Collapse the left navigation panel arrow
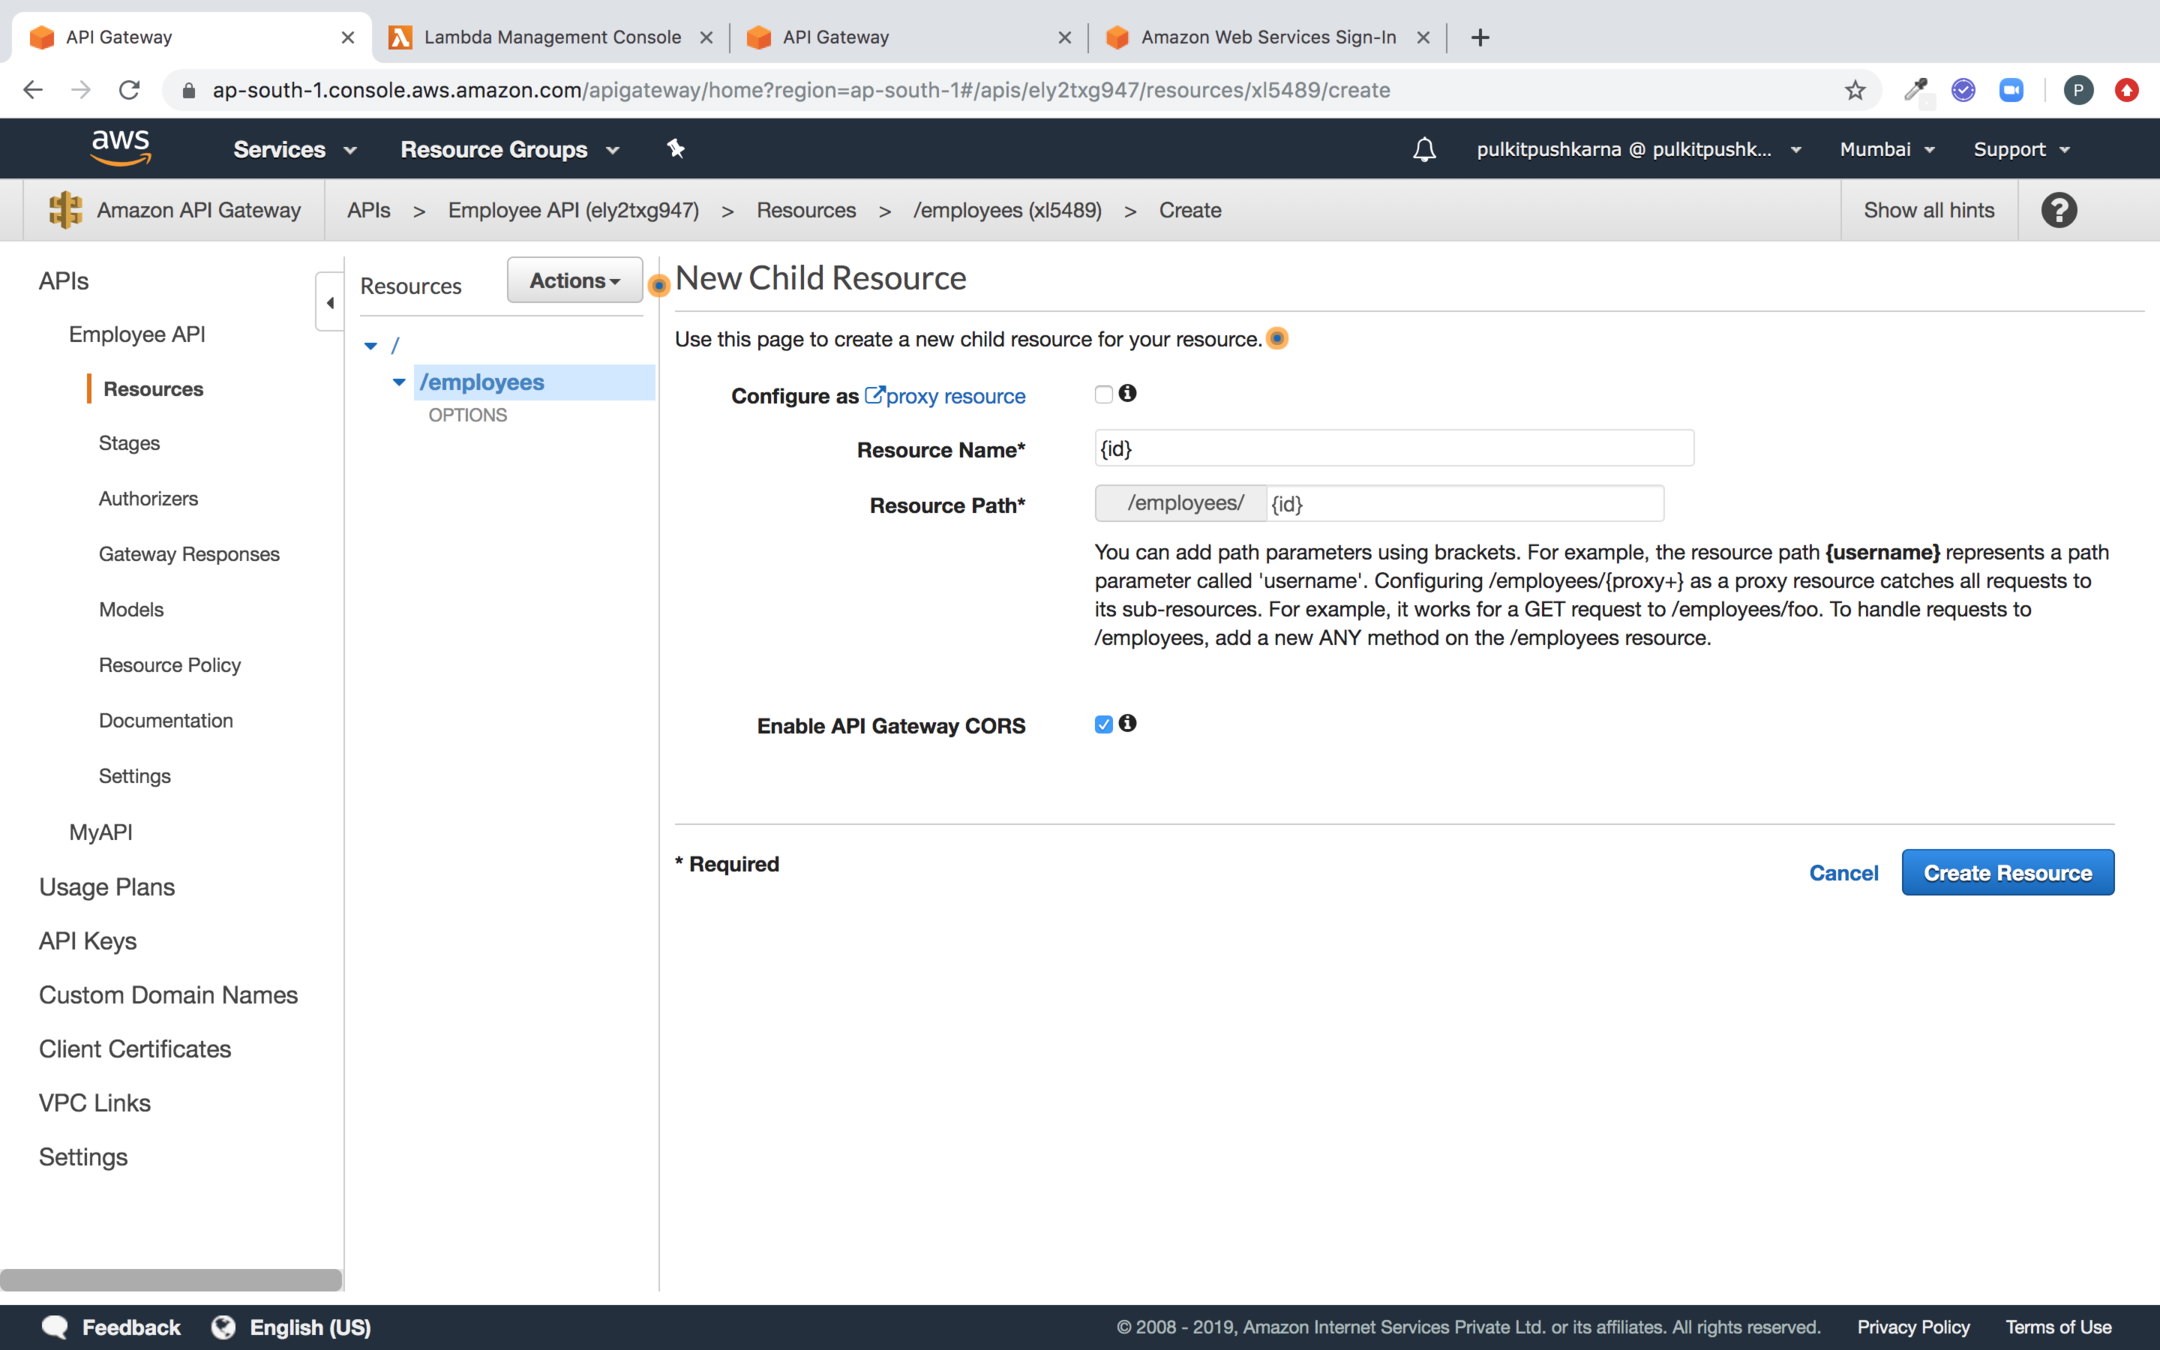 [x=329, y=302]
